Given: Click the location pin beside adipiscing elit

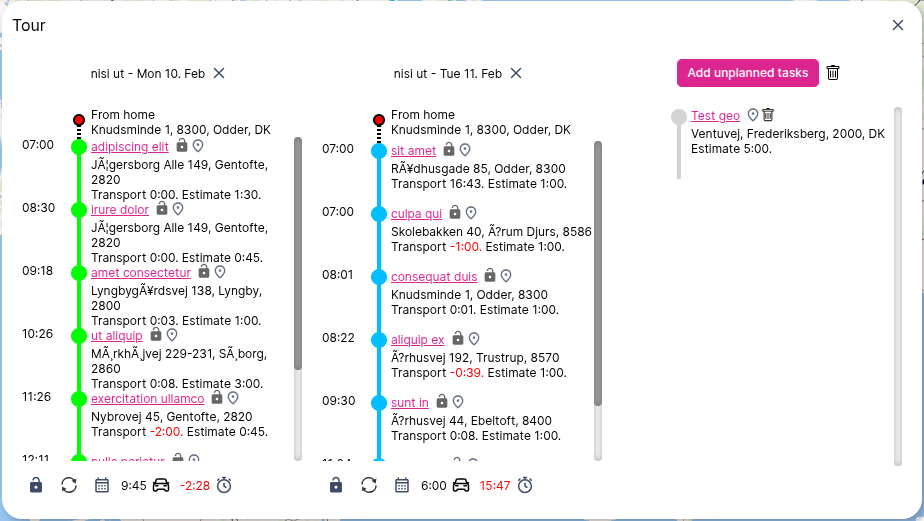Looking at the screenshot, I should click(198, 146).
